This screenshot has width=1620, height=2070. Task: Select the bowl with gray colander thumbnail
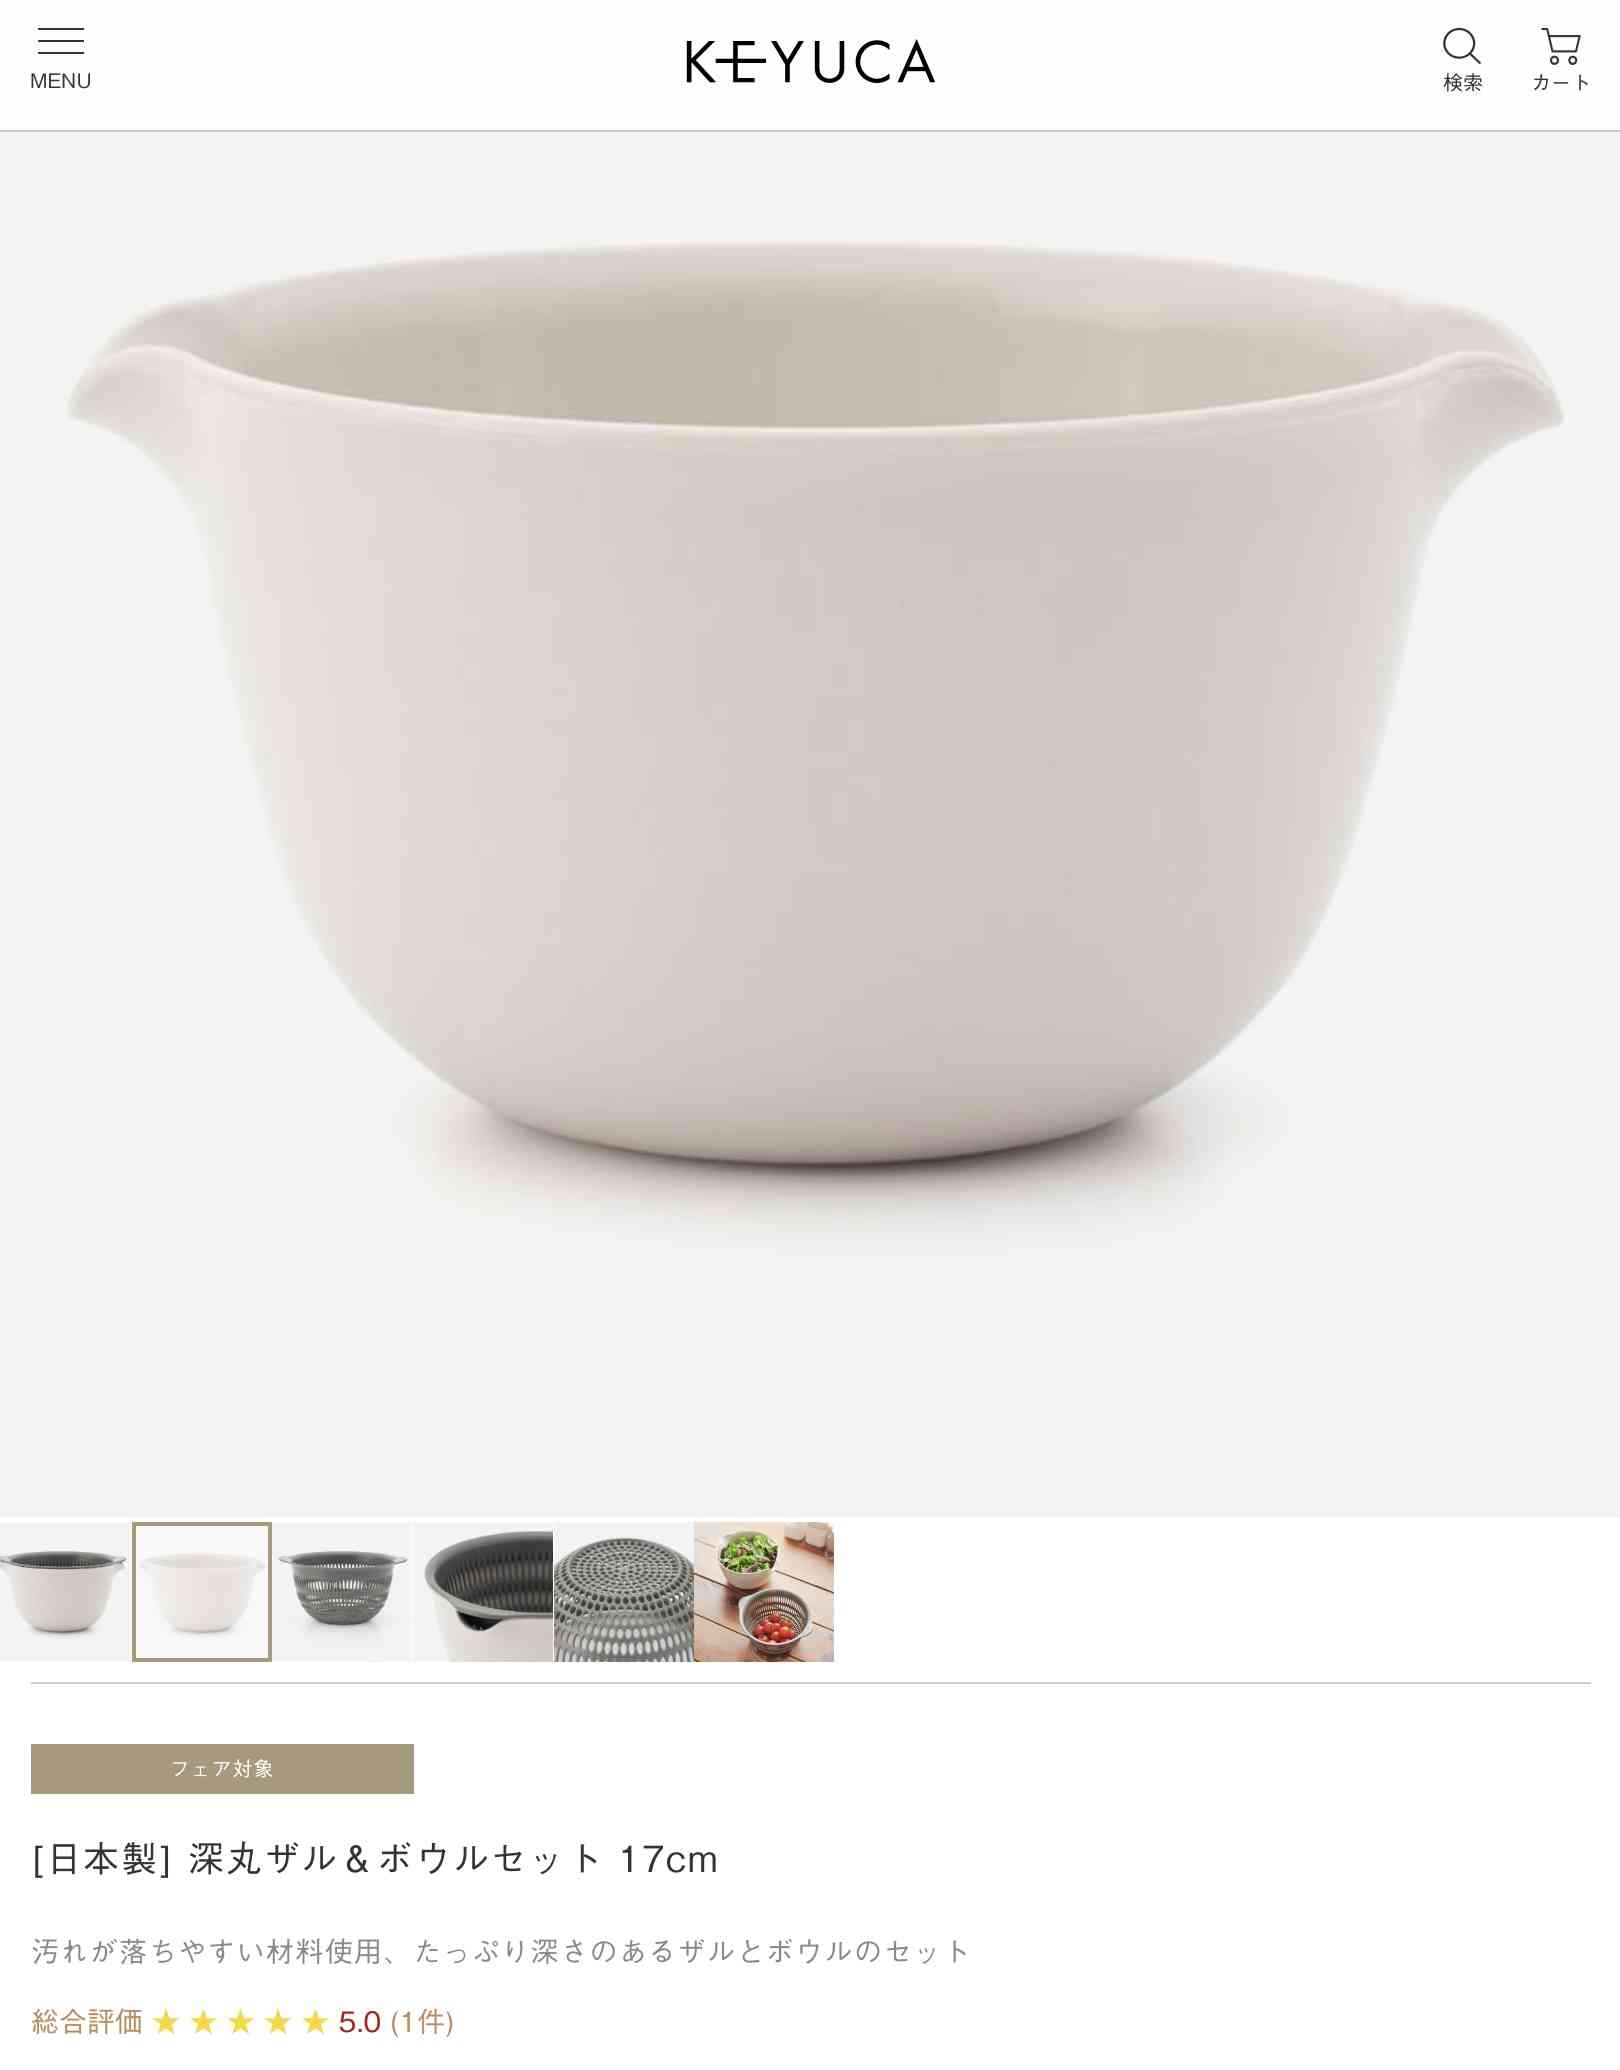pos(65,1591)
